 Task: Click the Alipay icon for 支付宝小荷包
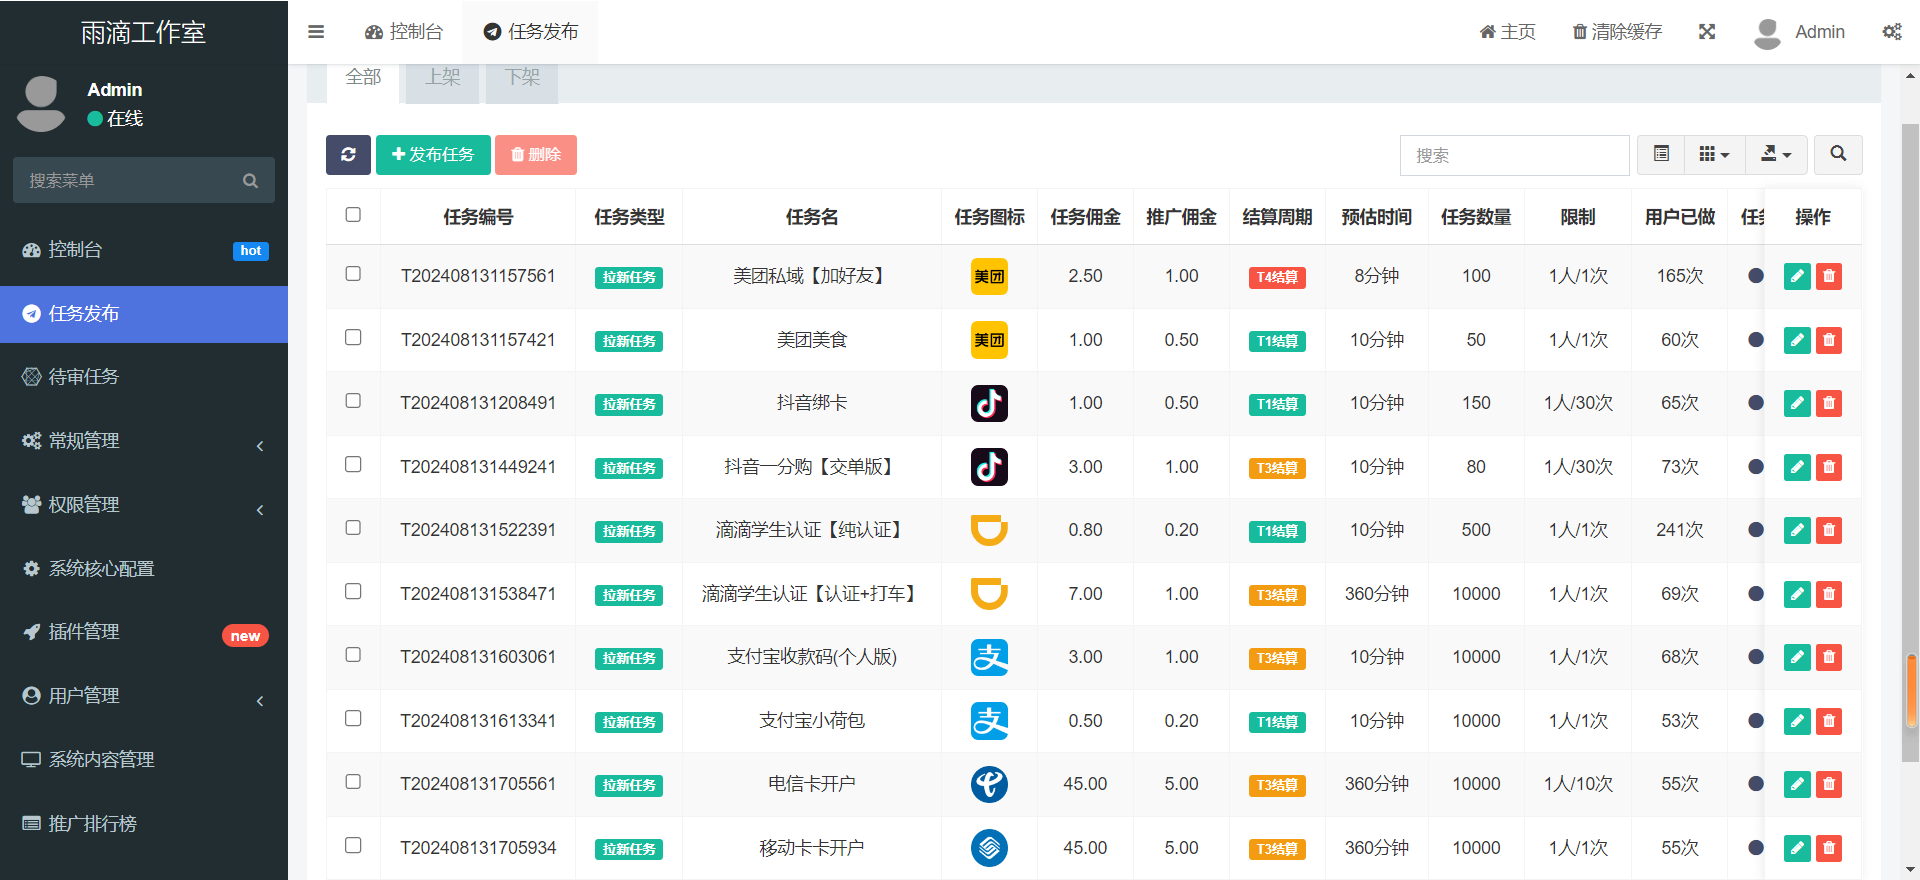tap(989, 721)
